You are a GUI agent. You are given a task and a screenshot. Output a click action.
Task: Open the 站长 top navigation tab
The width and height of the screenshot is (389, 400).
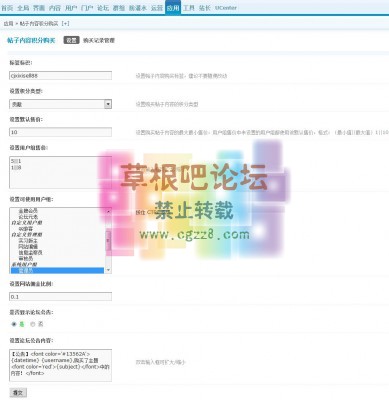tap(205, 8)
